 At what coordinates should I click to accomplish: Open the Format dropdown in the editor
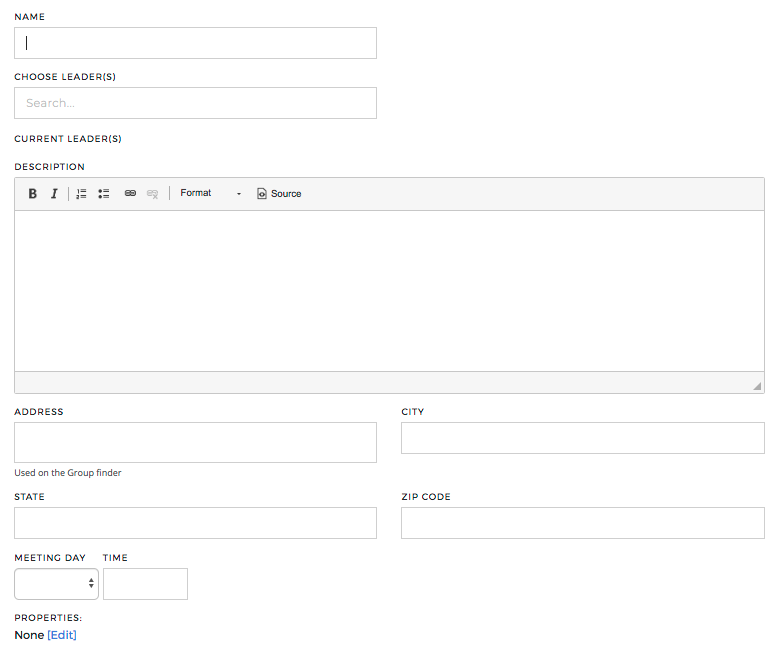(211, 193)
